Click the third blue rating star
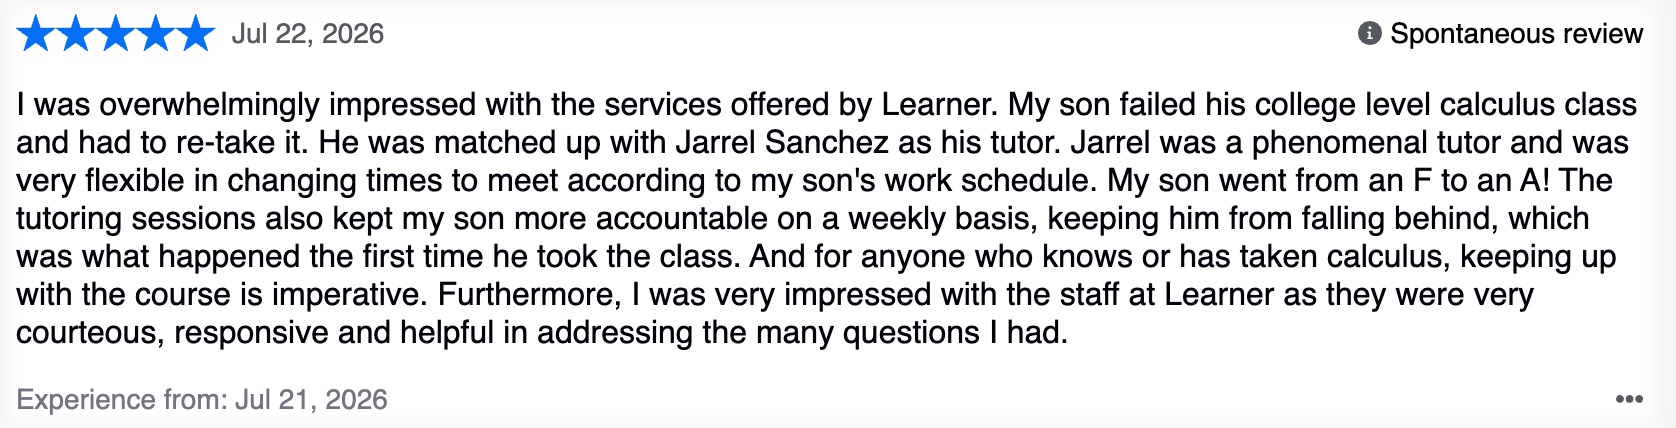The width and height of the screenshot is (1676, 428). click(116, 34)
